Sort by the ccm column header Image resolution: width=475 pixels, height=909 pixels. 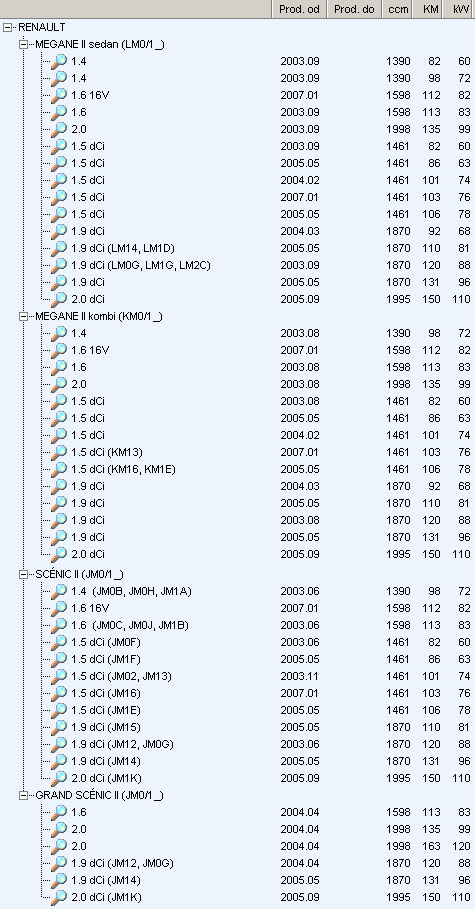coord(398,9)
